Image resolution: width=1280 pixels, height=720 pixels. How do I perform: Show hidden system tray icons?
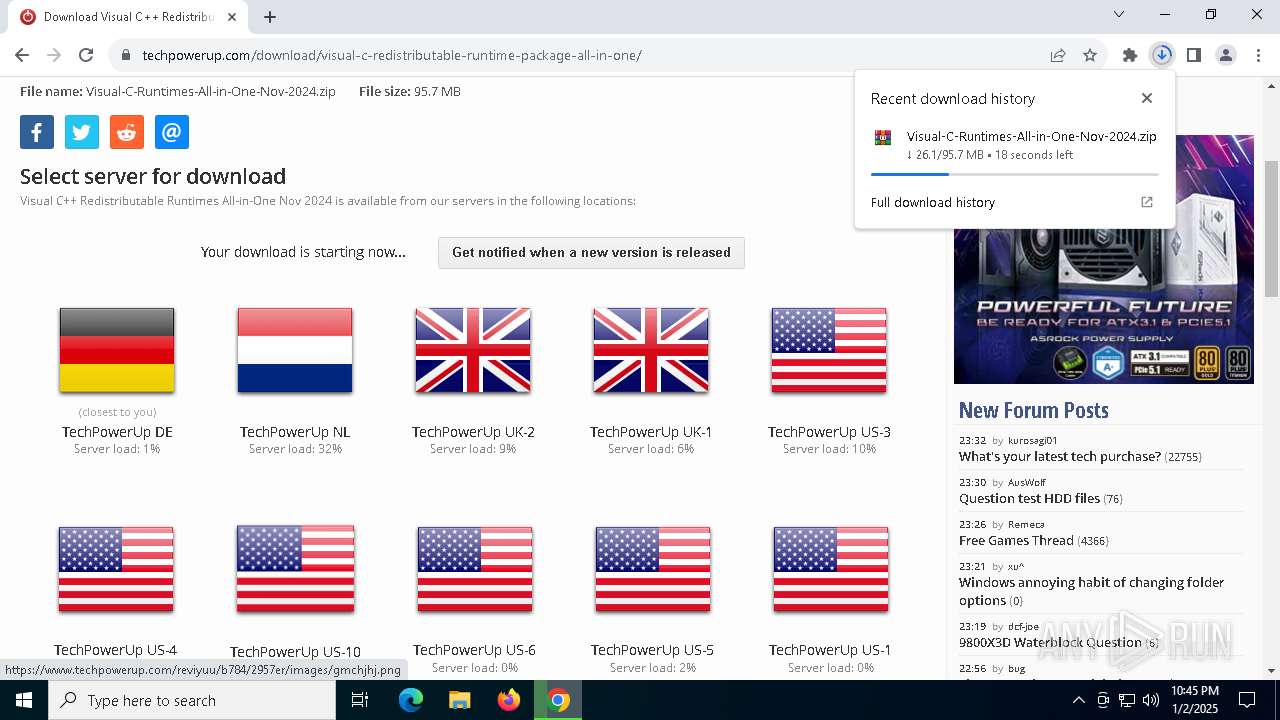pyautogui.click(x=1078, y=700)
